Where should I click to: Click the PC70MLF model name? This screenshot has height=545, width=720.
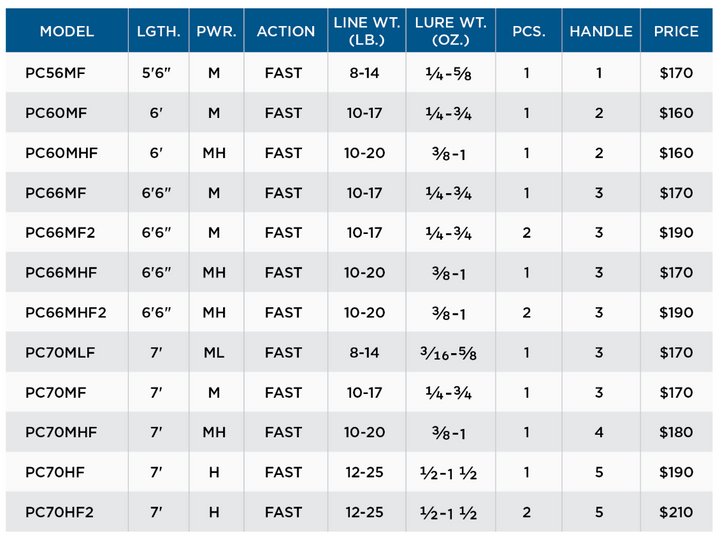tap(60, 353)
